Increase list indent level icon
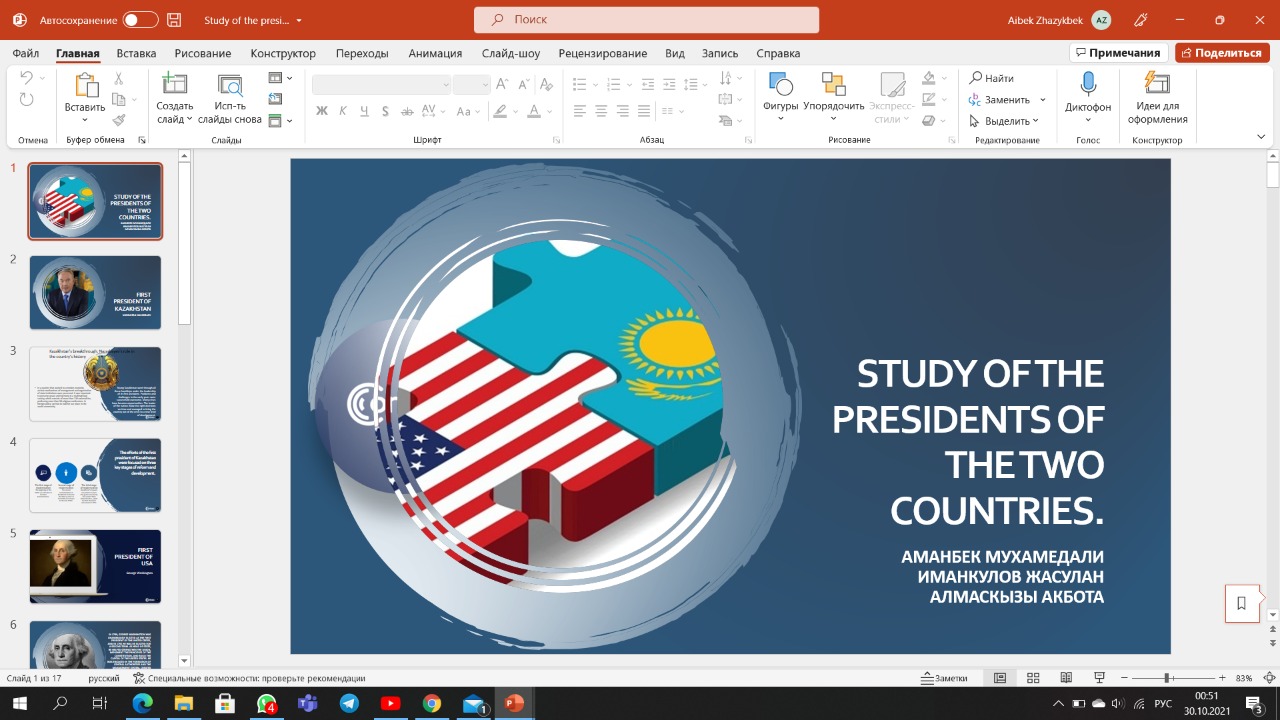1280x720 pixels. [x=669, y=85]
